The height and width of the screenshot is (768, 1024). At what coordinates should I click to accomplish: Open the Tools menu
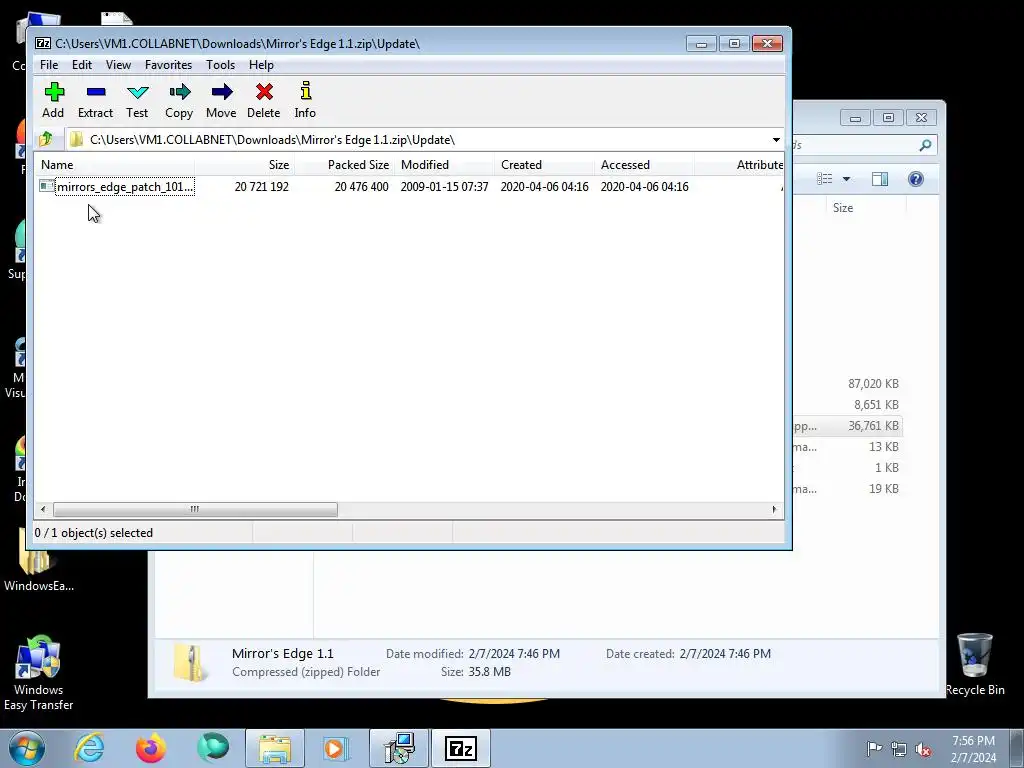(220, 65)
